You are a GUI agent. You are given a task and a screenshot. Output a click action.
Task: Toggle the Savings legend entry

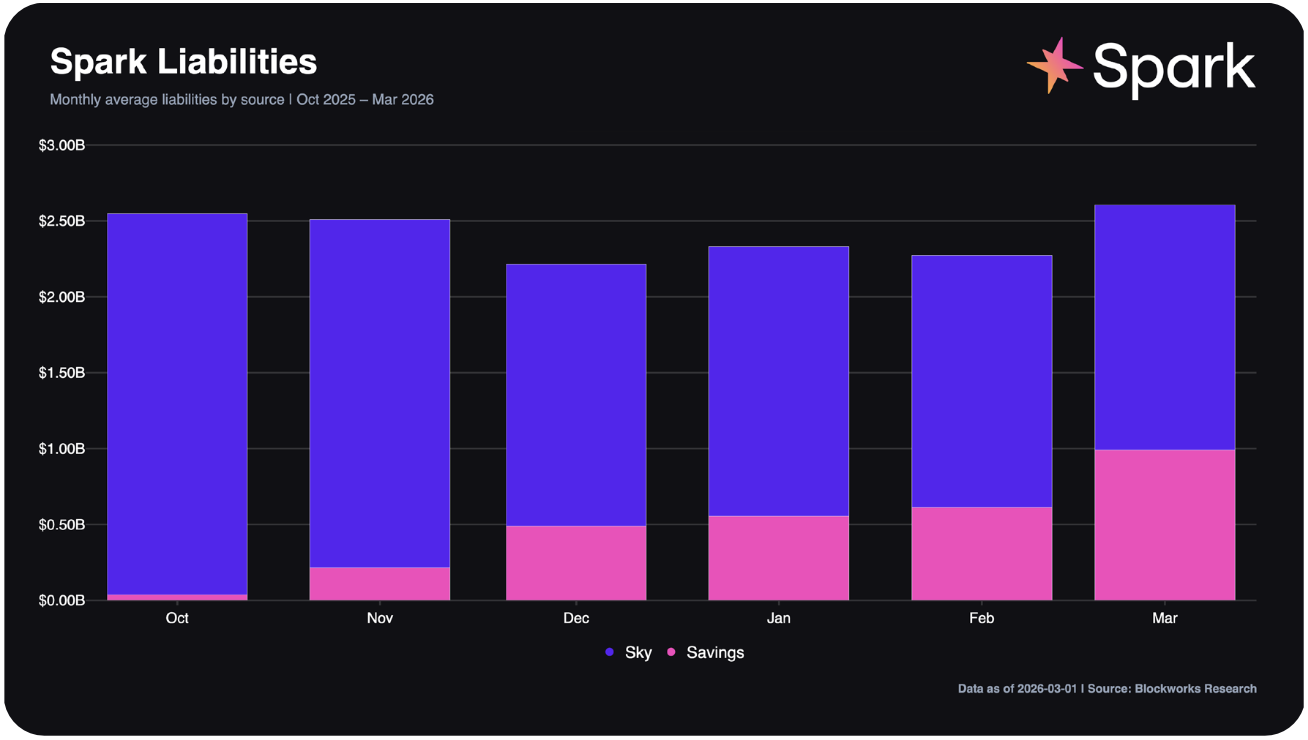[x=705, y=653]
